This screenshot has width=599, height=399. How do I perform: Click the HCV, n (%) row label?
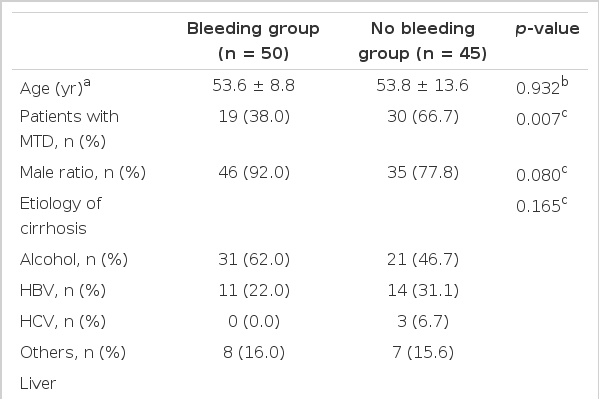63,321
